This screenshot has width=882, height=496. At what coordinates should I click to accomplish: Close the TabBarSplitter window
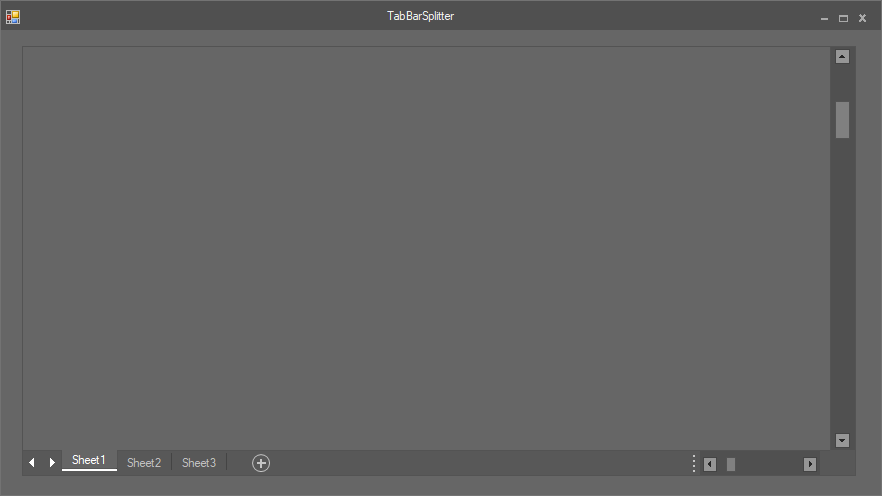[x=862, y=19]
